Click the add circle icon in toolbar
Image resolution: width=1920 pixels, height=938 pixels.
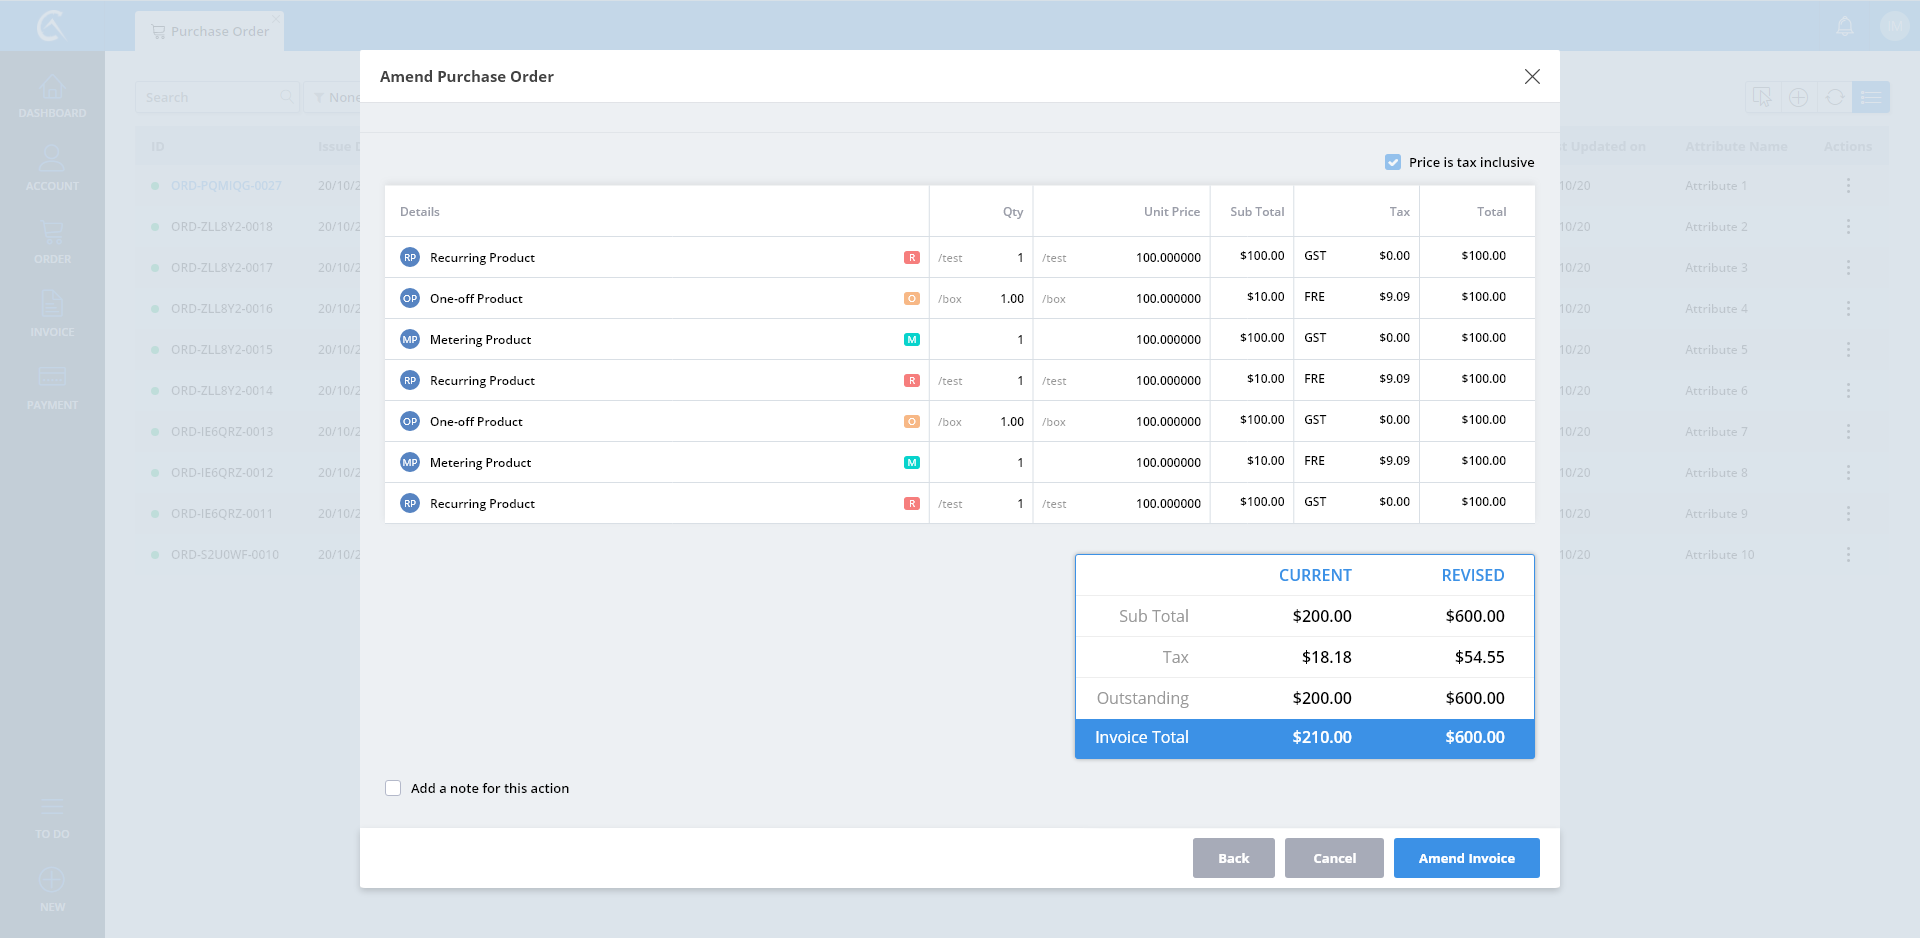[x=1798, y=97]
